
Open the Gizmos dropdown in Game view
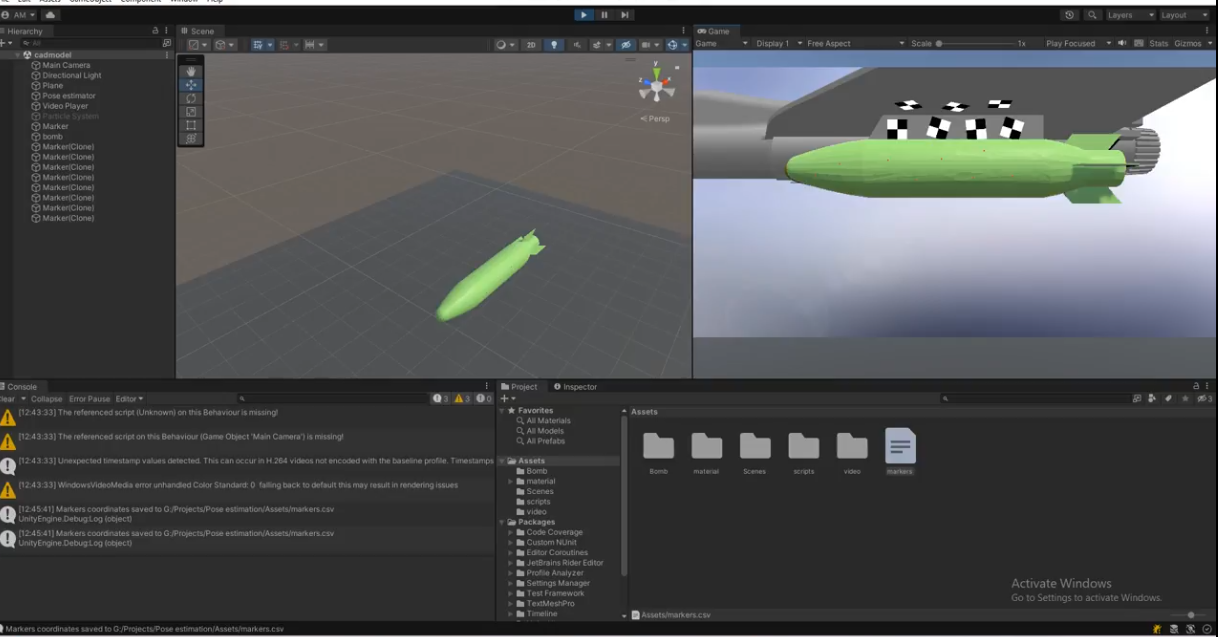[x=1193, y=44]
